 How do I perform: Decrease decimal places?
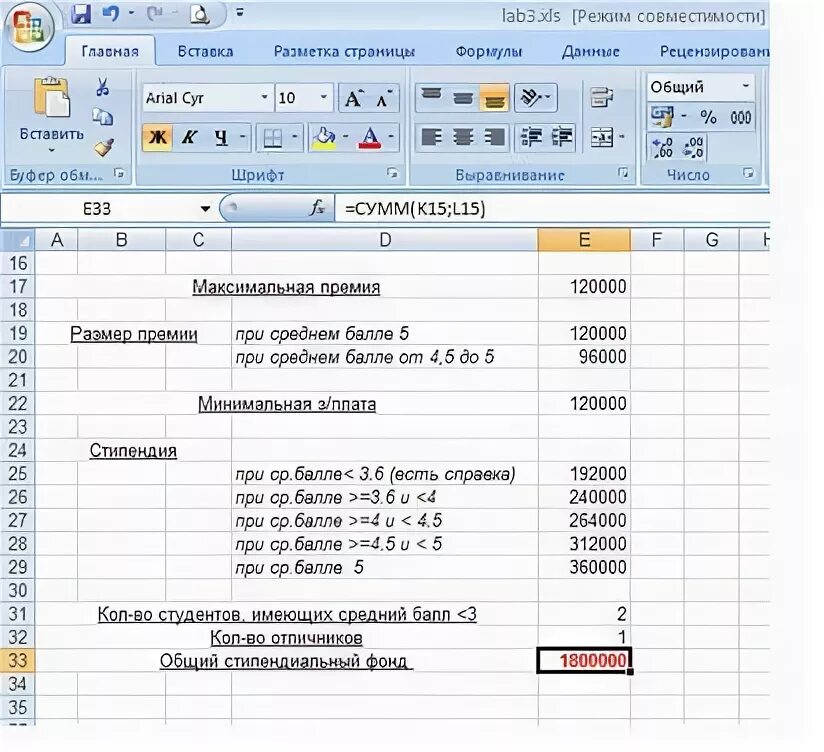click(x=693, y=148)
